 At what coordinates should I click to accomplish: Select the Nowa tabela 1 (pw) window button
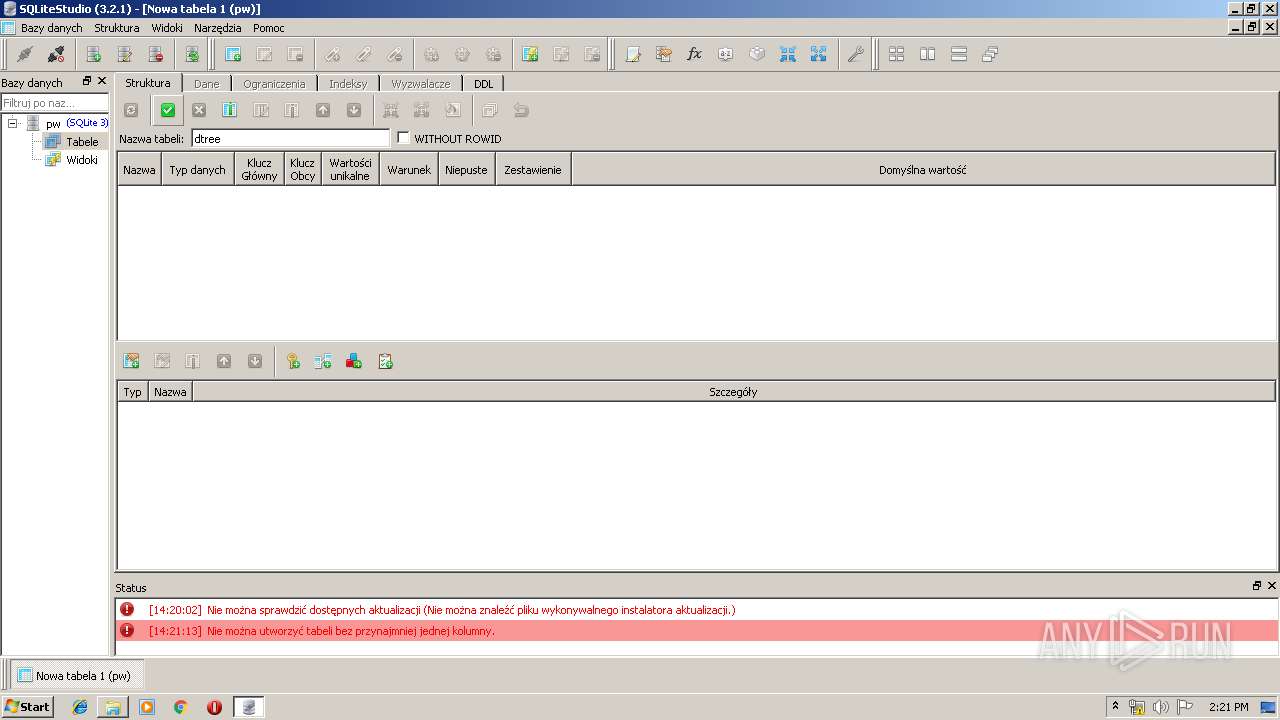click(77, 675)
